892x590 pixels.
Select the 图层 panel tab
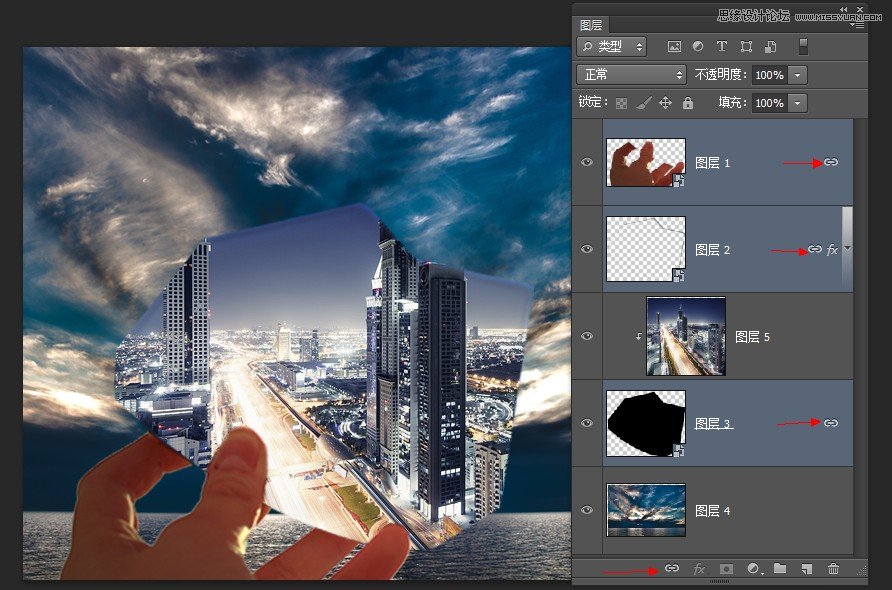[590, 25]
